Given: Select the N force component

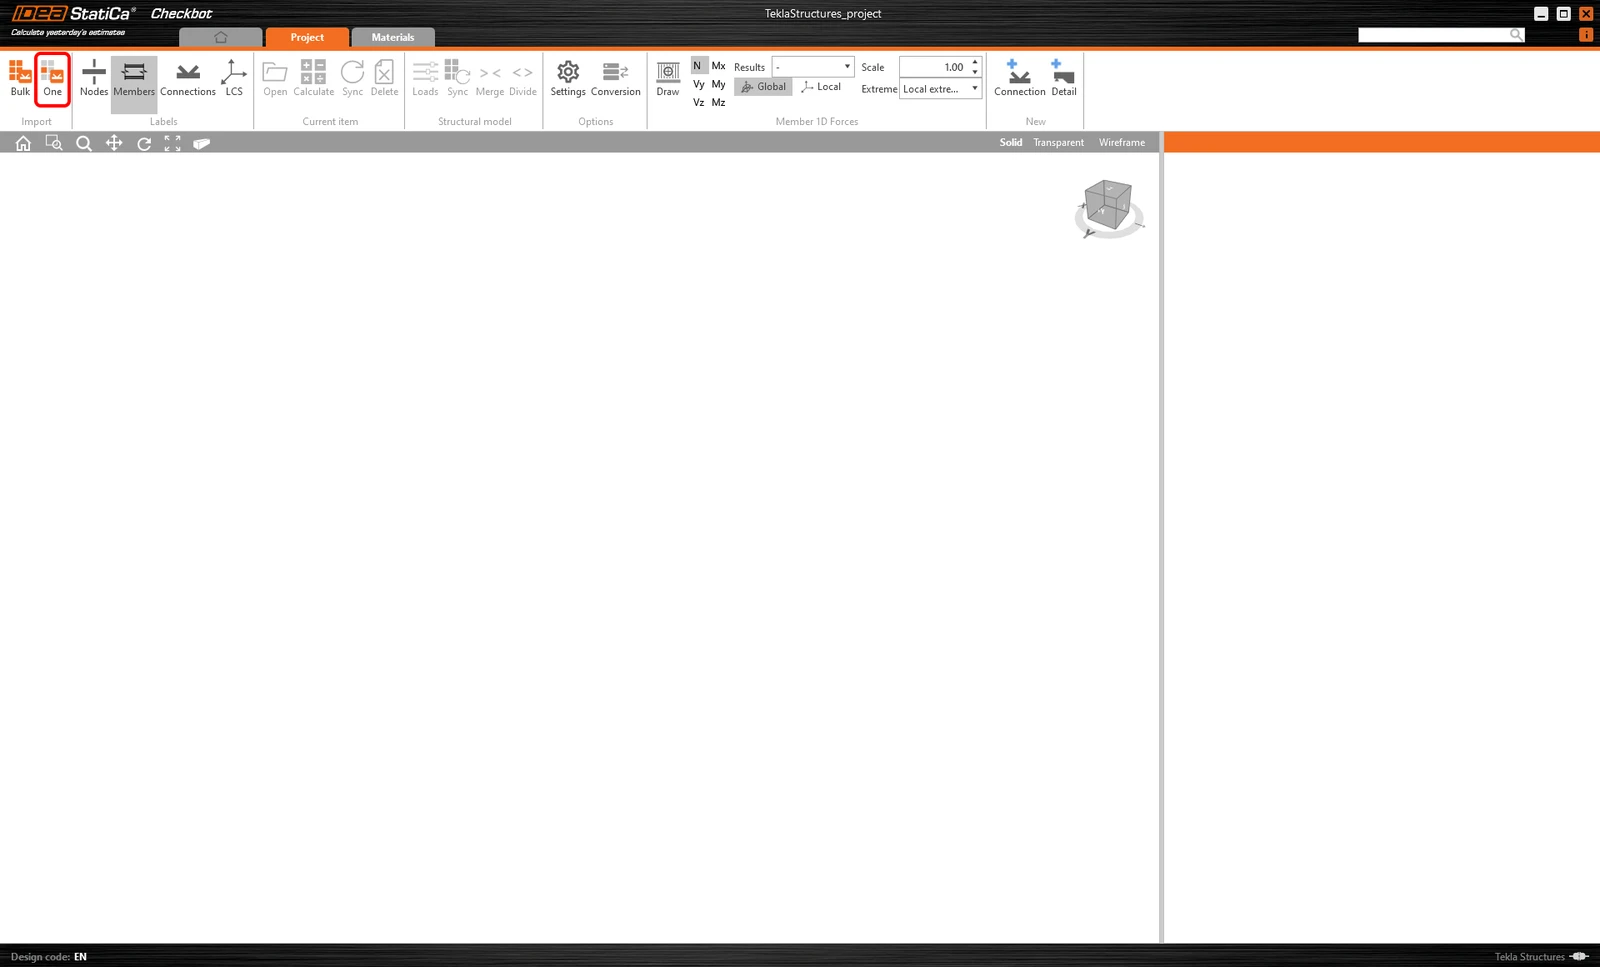Looking at the screenshot, I should (x=698, y=66).
